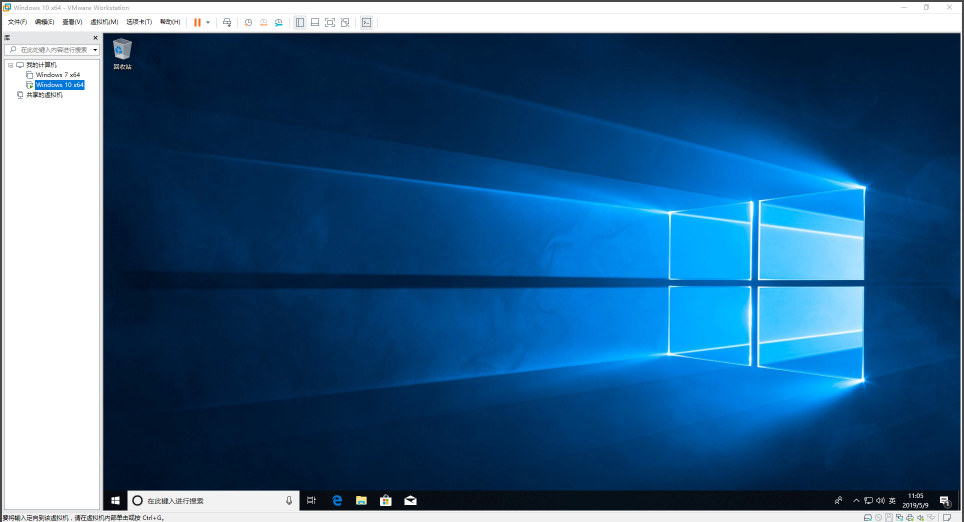This screenshot has width=964, height=522.
Task: Click the printer status bar icon
Action: point(910,518)
